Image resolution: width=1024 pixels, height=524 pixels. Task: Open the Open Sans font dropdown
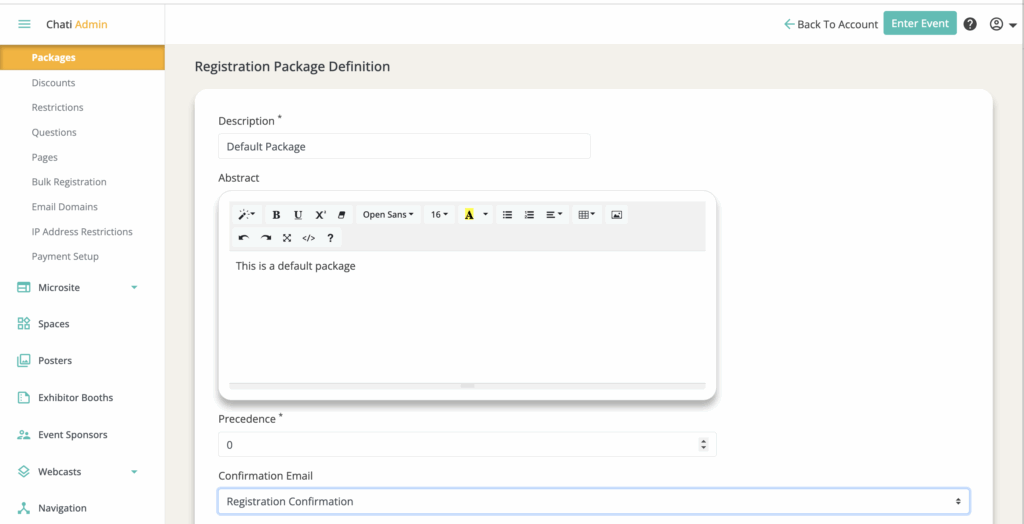coord(388,215)
